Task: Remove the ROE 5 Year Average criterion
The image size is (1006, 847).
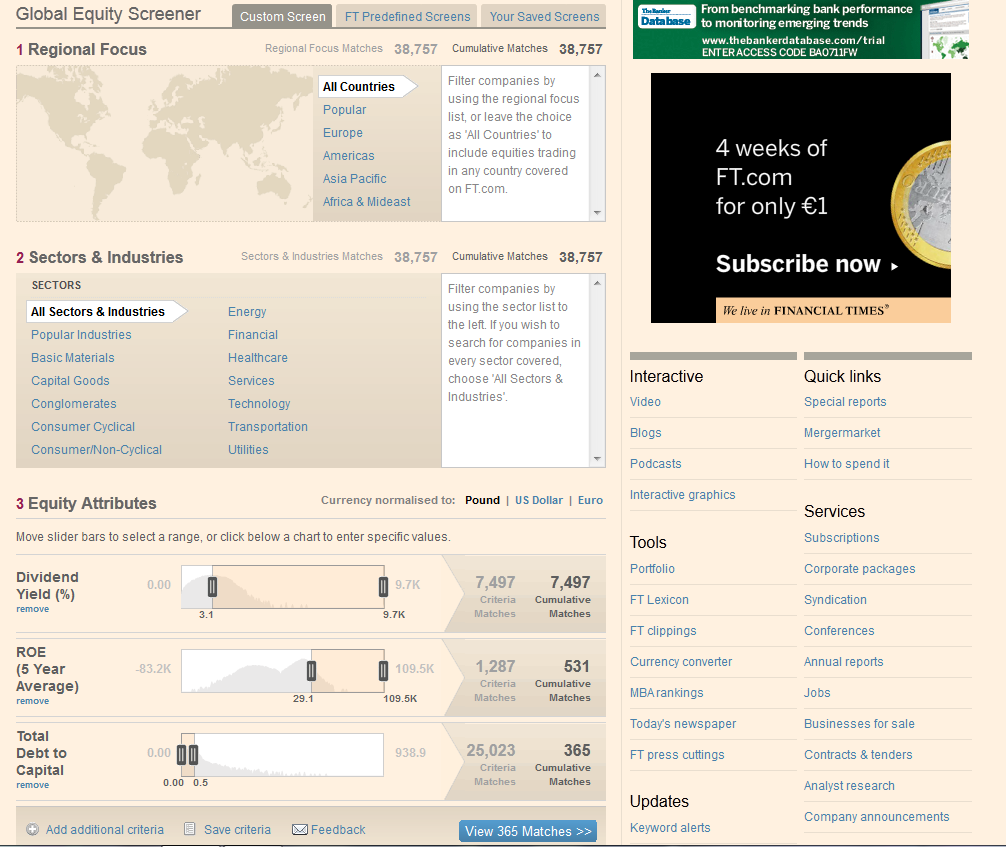Action: click(33, 701)
